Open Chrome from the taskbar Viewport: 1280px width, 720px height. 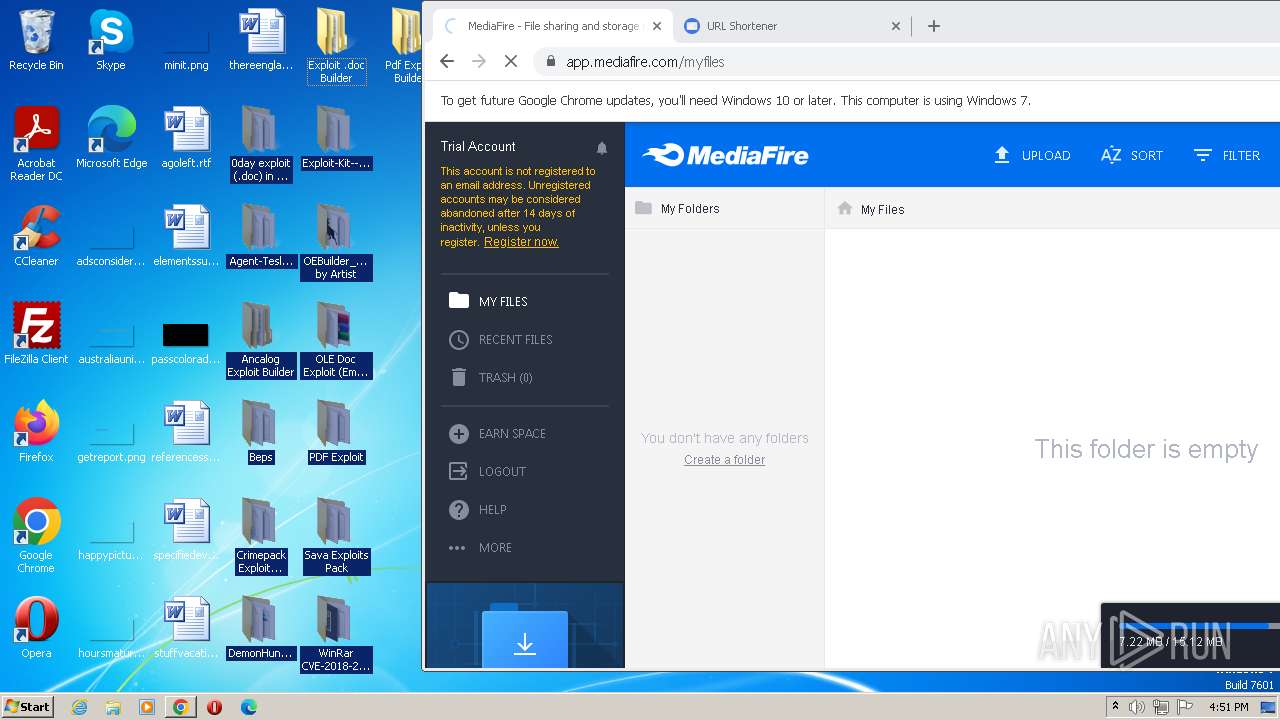pyautogui.click(x=180, y=707)
